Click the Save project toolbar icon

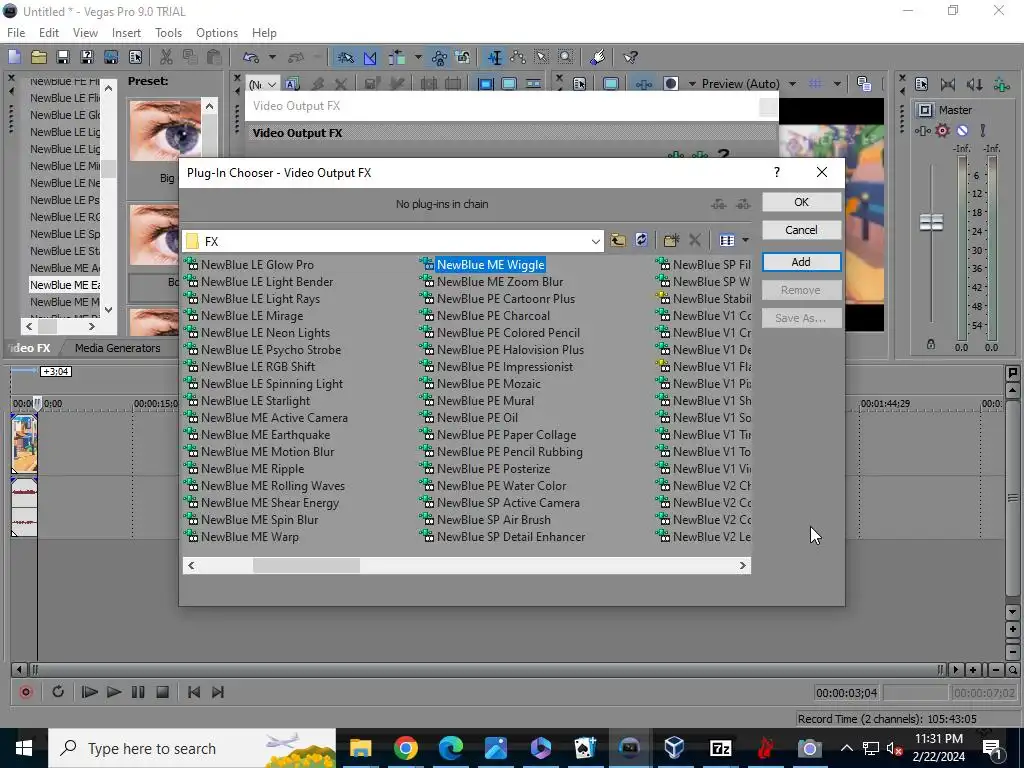pyautogui.click(x=63, y=57)
